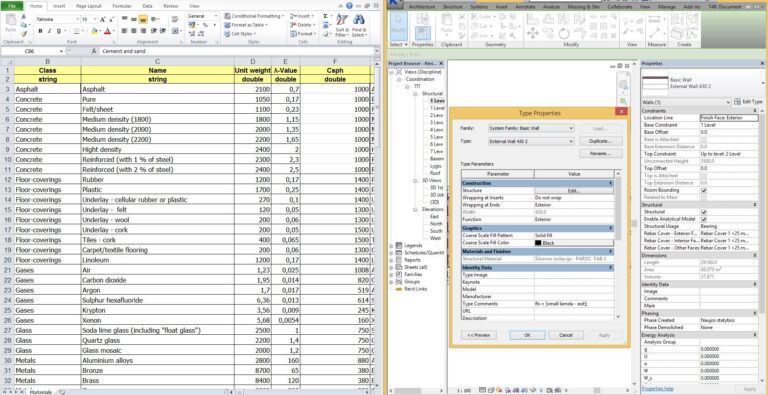Click the Excel Help question mark icon
Viewport: 768px width, 395px height.
(349, 5)
